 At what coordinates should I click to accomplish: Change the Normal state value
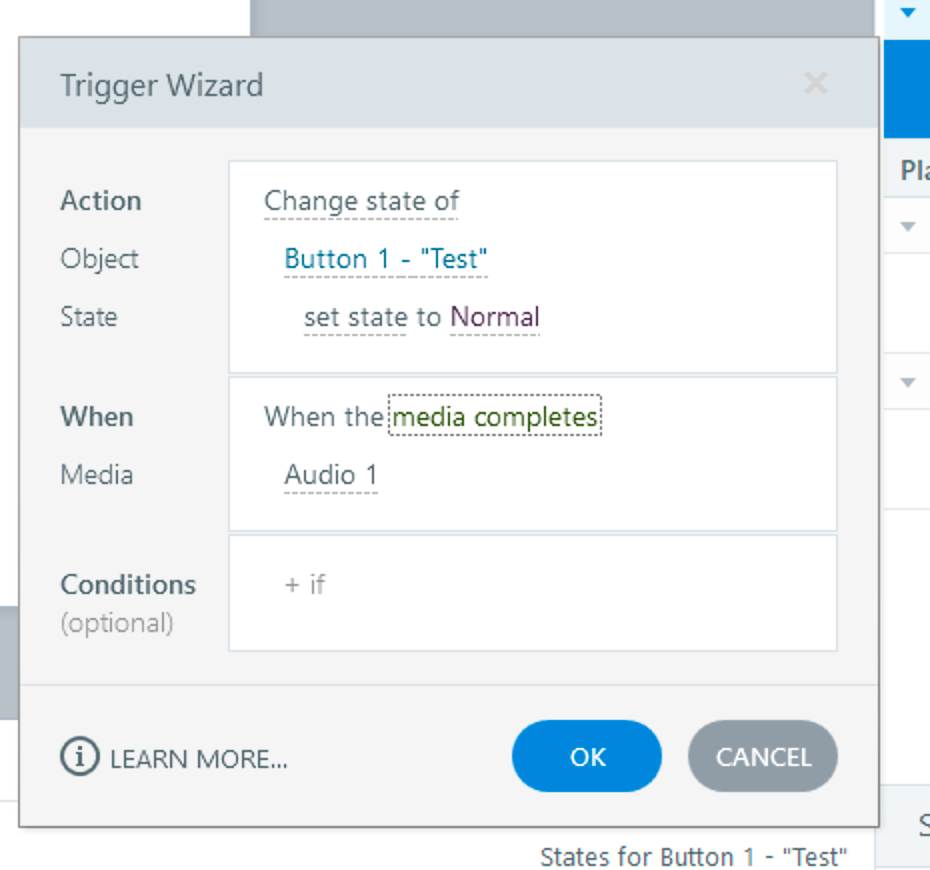[495, 317]
